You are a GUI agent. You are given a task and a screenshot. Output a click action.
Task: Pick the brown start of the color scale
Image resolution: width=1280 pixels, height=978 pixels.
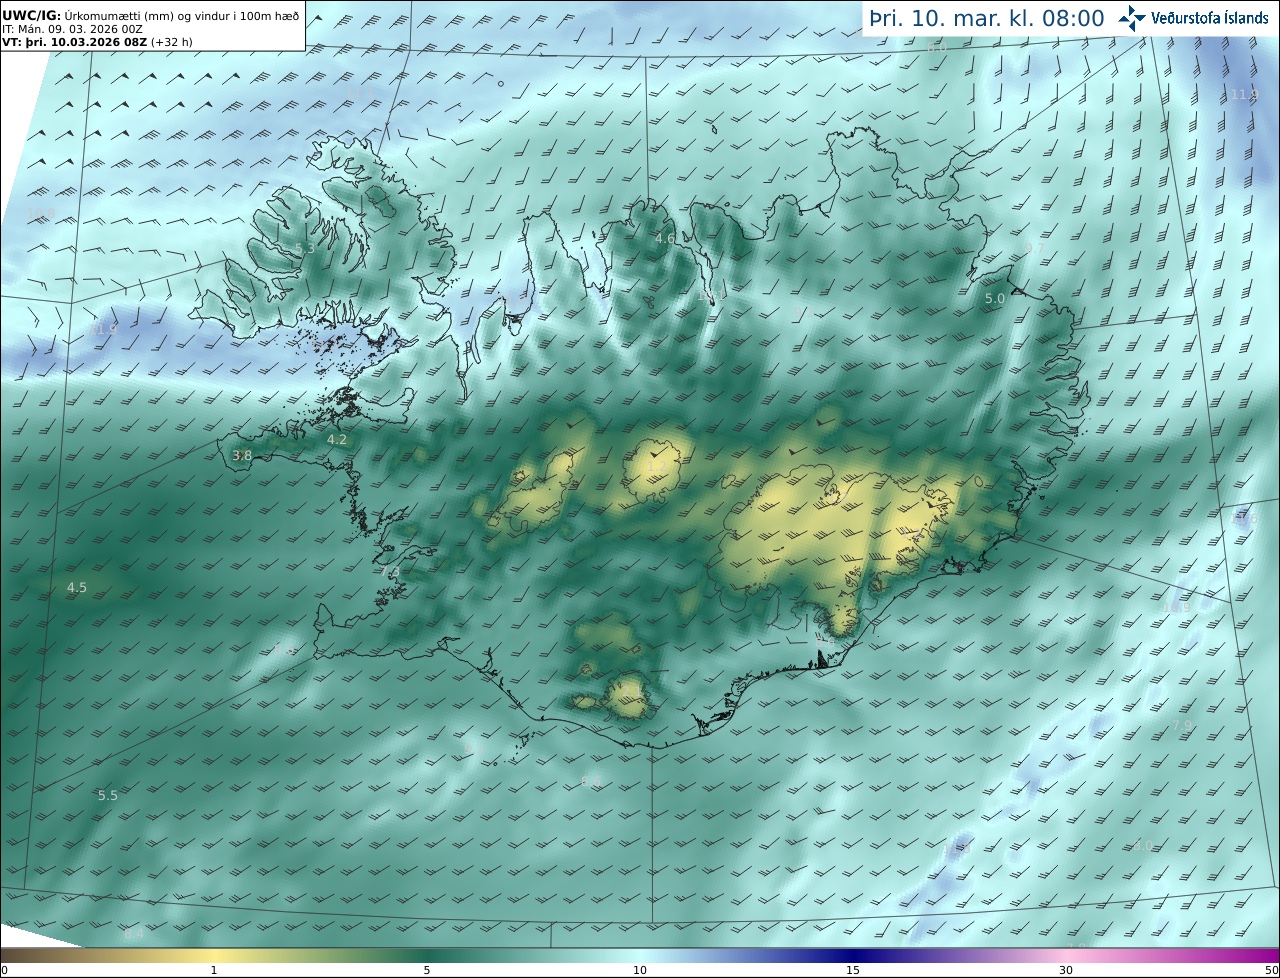[20, 954]
